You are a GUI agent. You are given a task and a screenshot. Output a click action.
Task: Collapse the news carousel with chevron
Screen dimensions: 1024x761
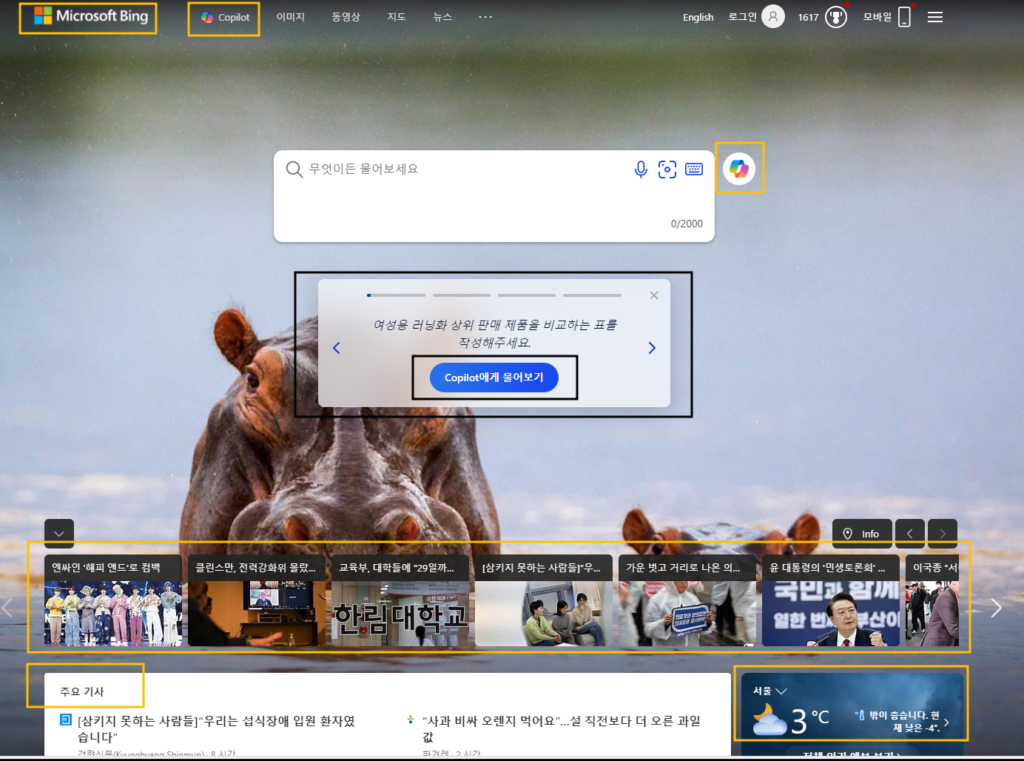[x=59, y=534]
